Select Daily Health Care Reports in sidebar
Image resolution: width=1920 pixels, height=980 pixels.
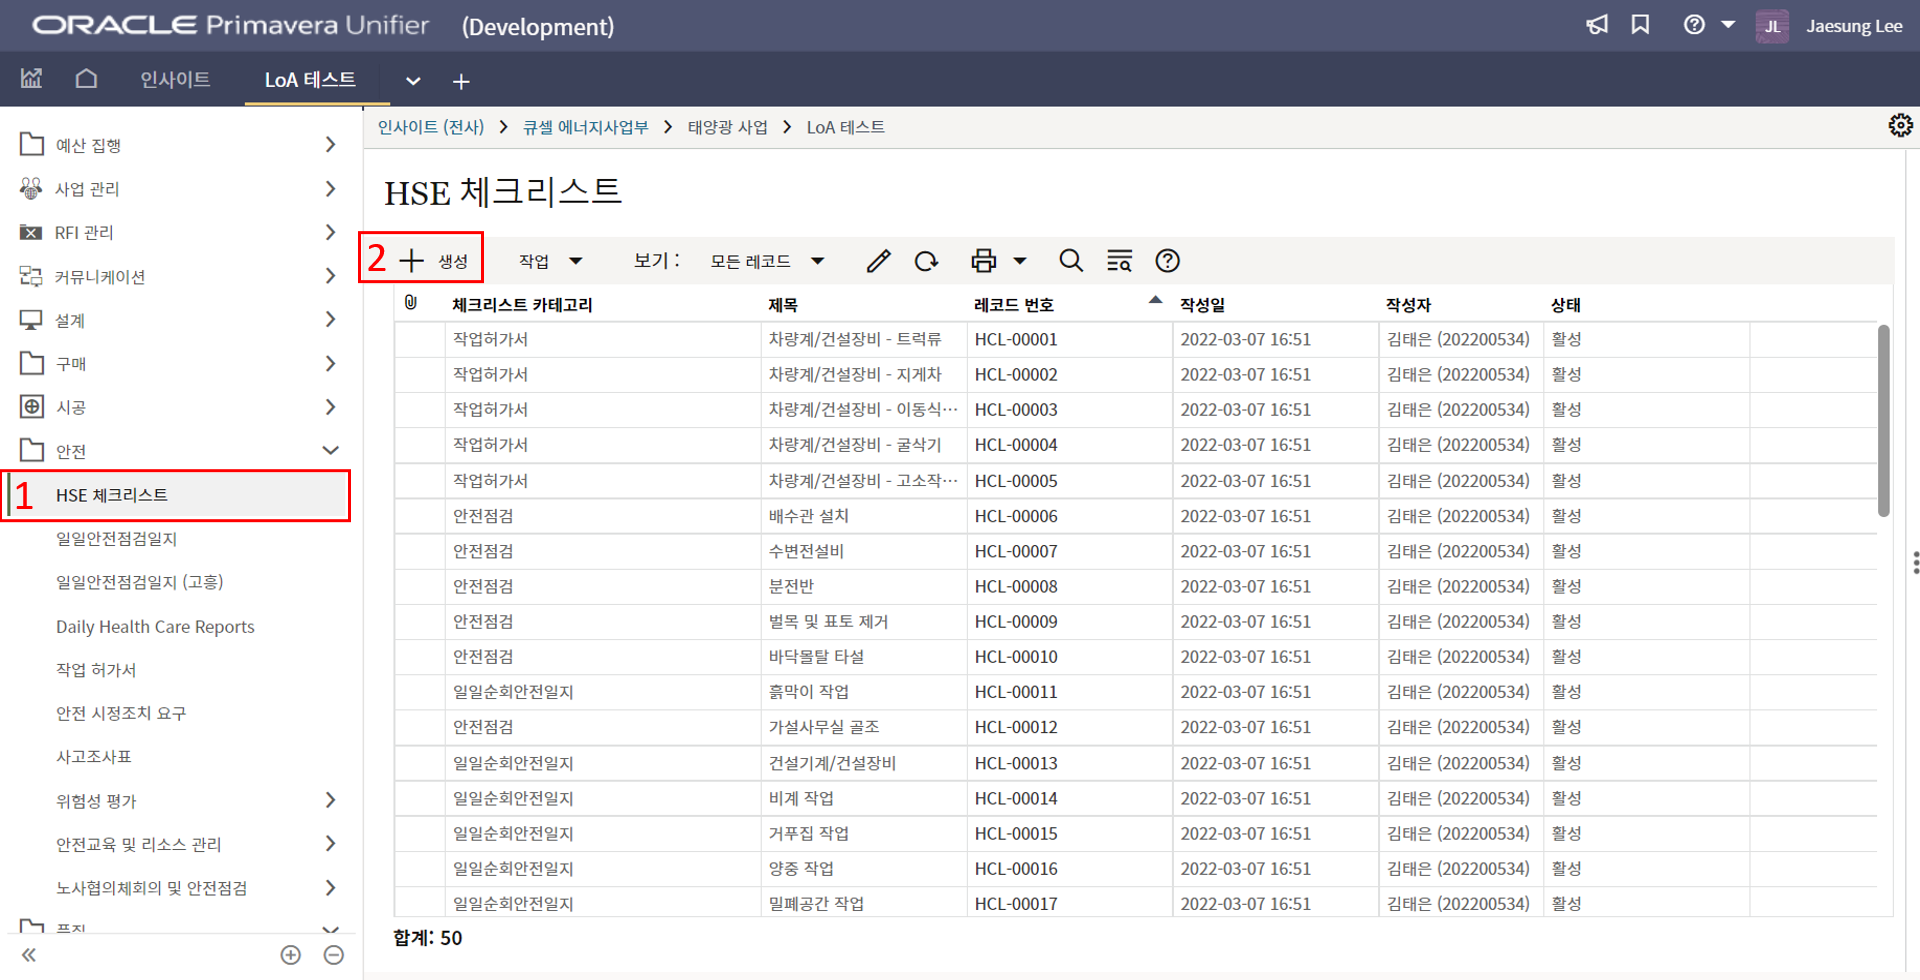(x=155, y=627)
